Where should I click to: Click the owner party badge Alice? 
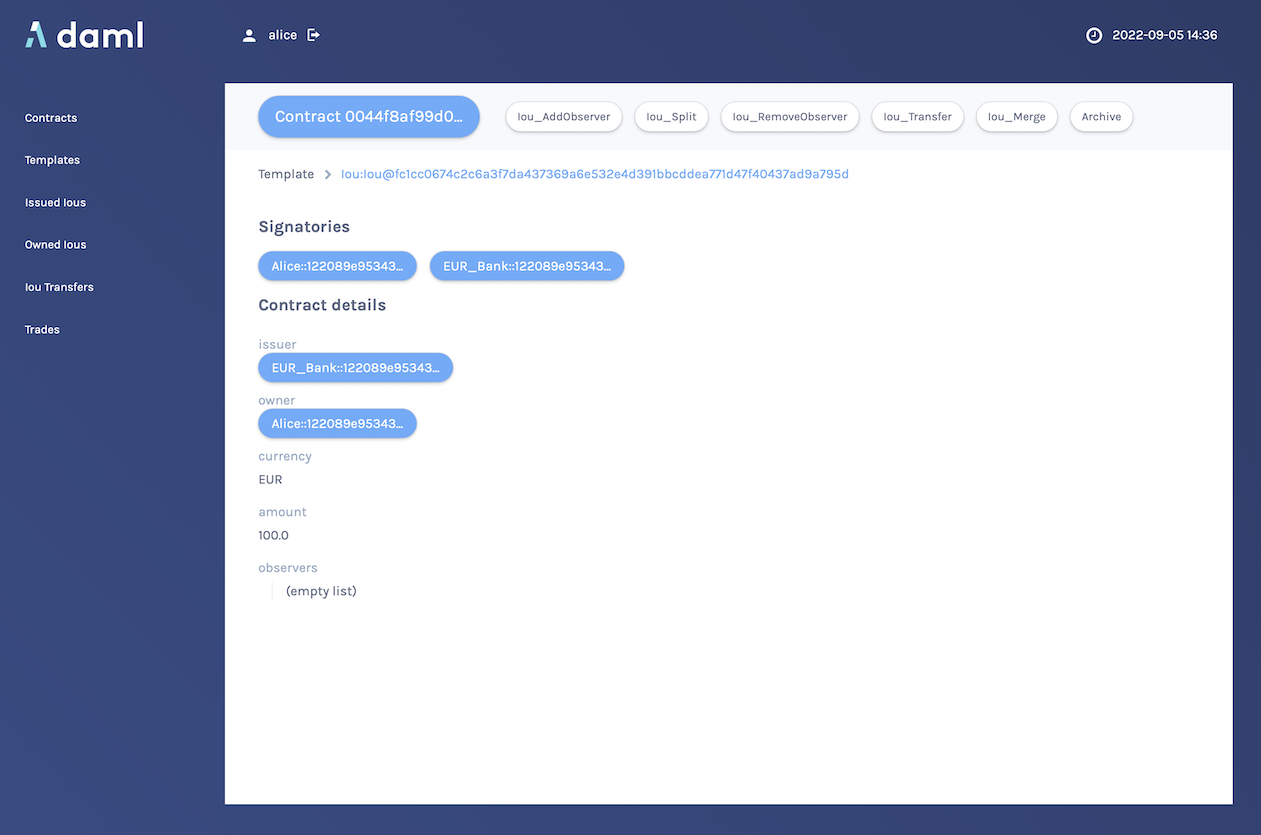click(337, 423)
